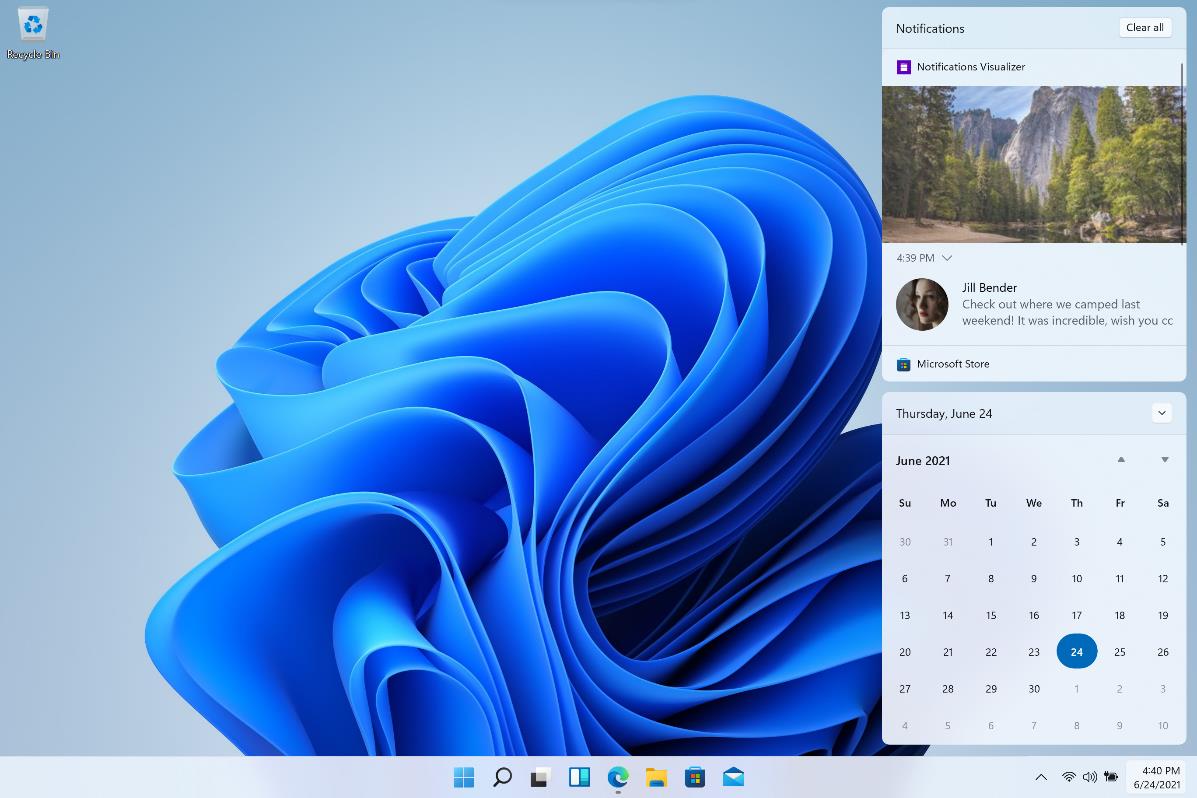
Task: Open the volume speaker tray icon
Action: pyautogui.click(x=1089, y=777)
